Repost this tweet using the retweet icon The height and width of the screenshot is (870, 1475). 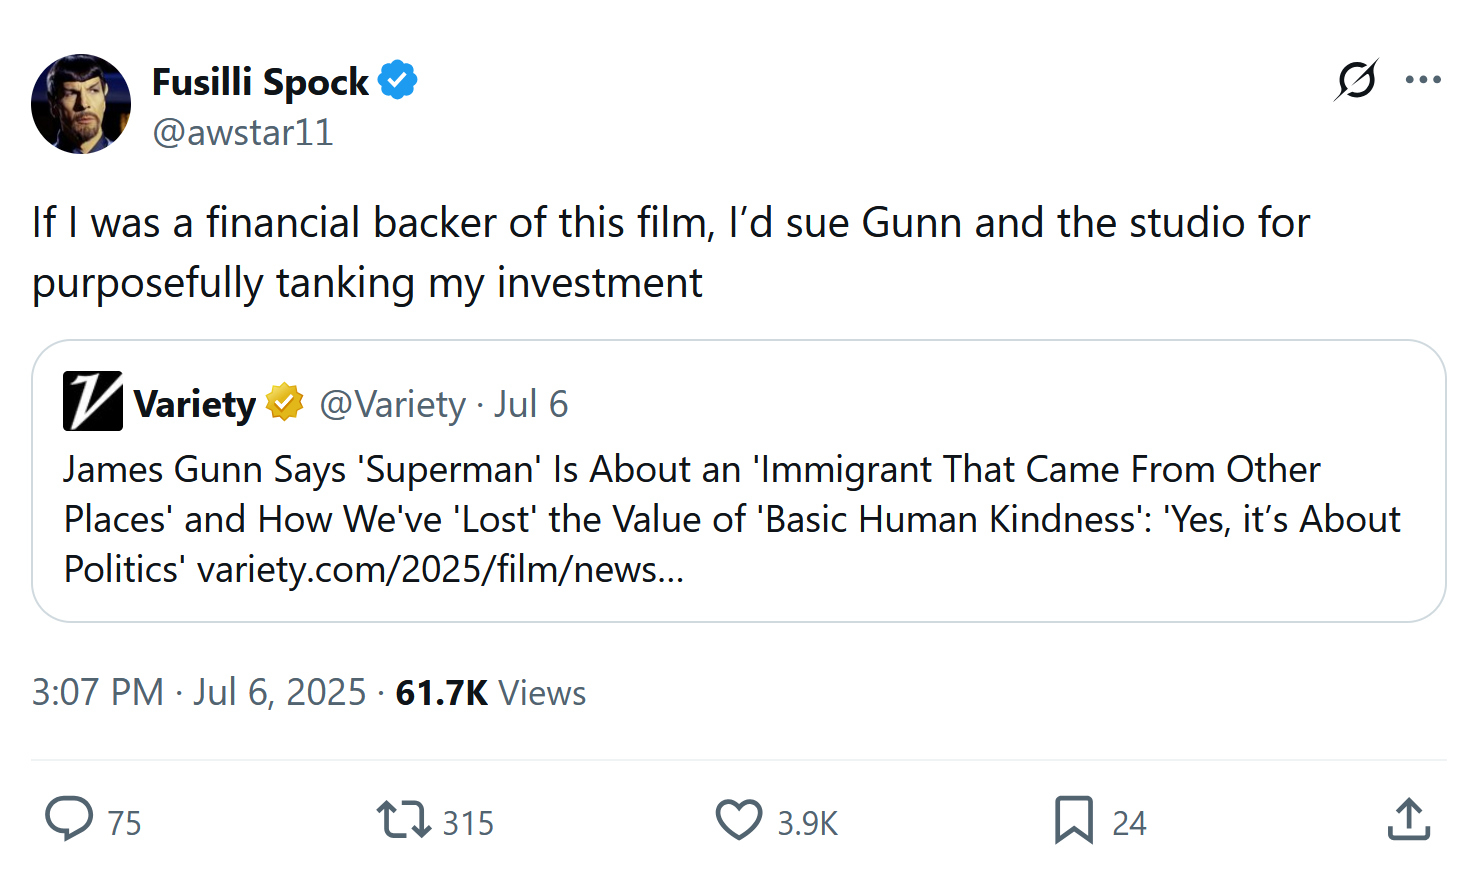coord(403,819)
